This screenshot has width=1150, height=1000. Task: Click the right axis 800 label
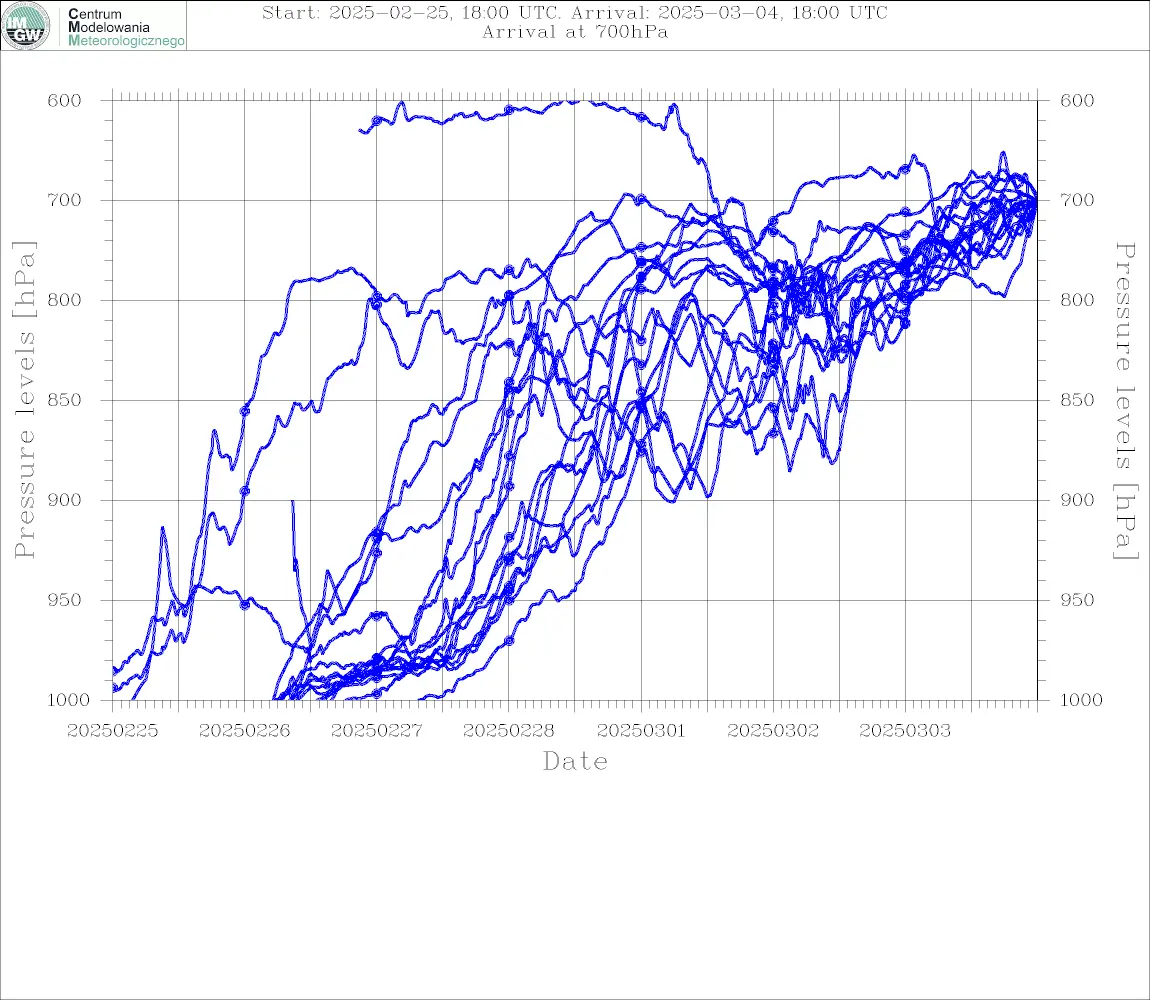[1077, 300]
